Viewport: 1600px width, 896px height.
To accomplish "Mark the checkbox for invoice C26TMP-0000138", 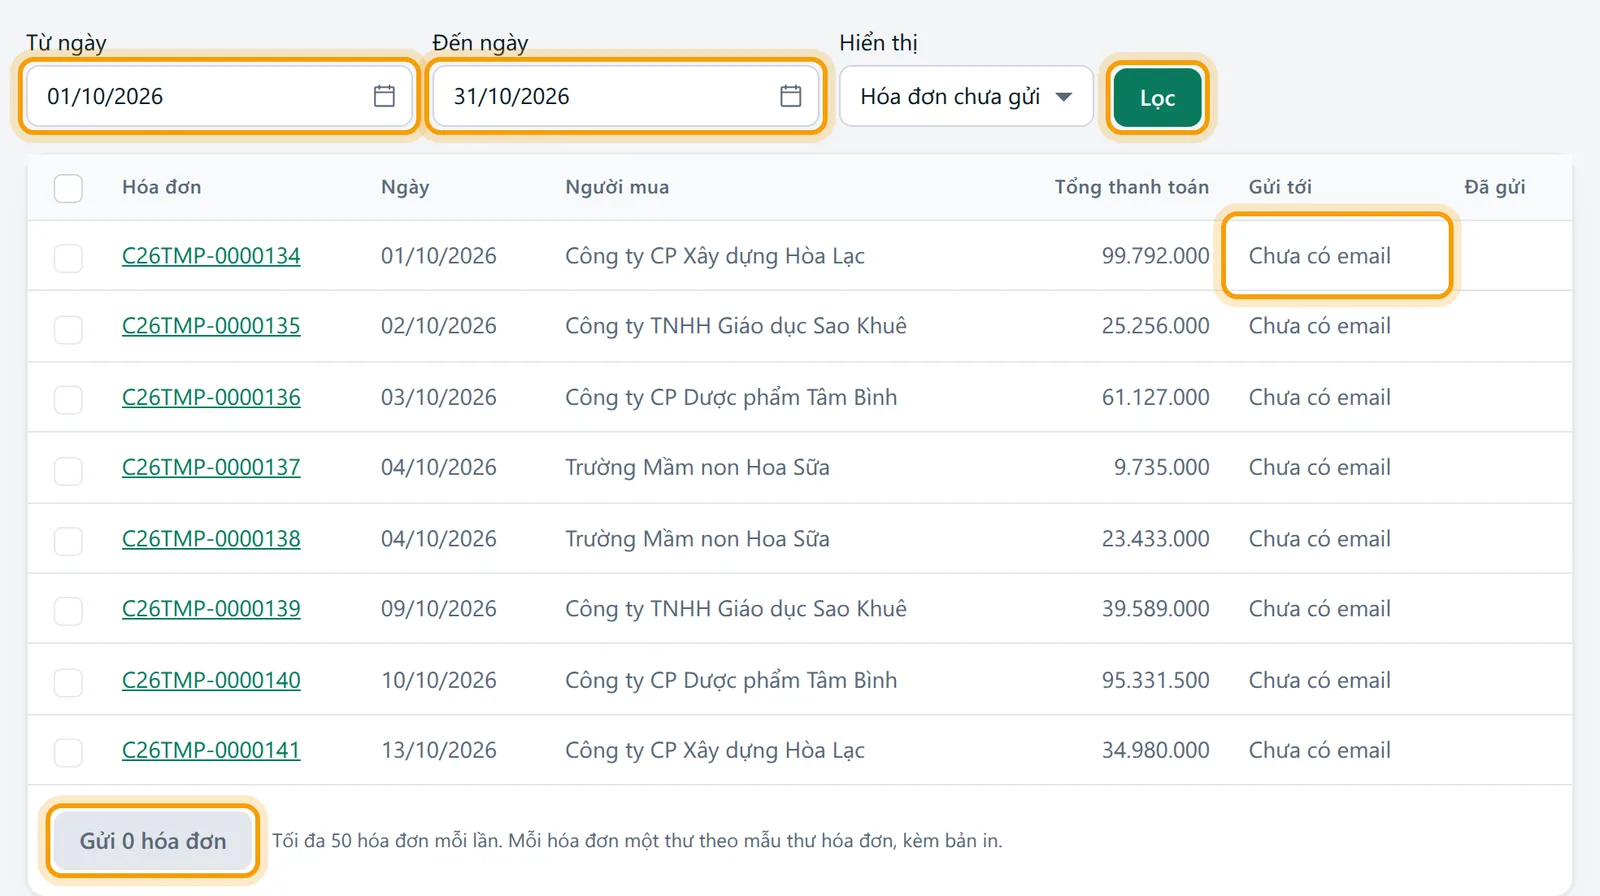I will [68, 541].
